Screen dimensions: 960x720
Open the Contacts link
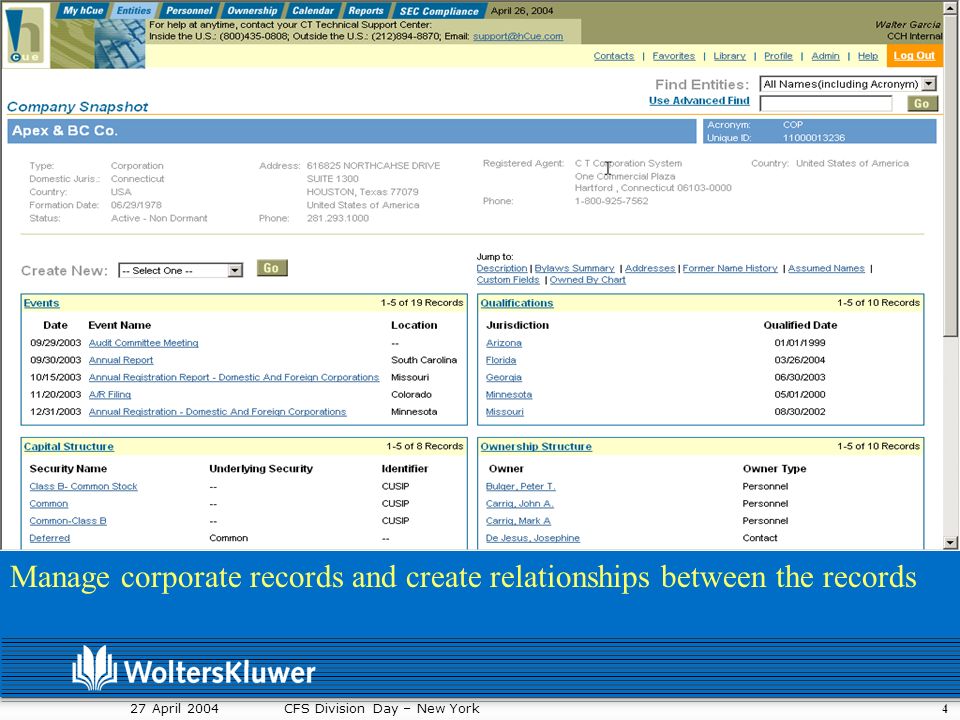pyautogui.click(x=613, y=56)
